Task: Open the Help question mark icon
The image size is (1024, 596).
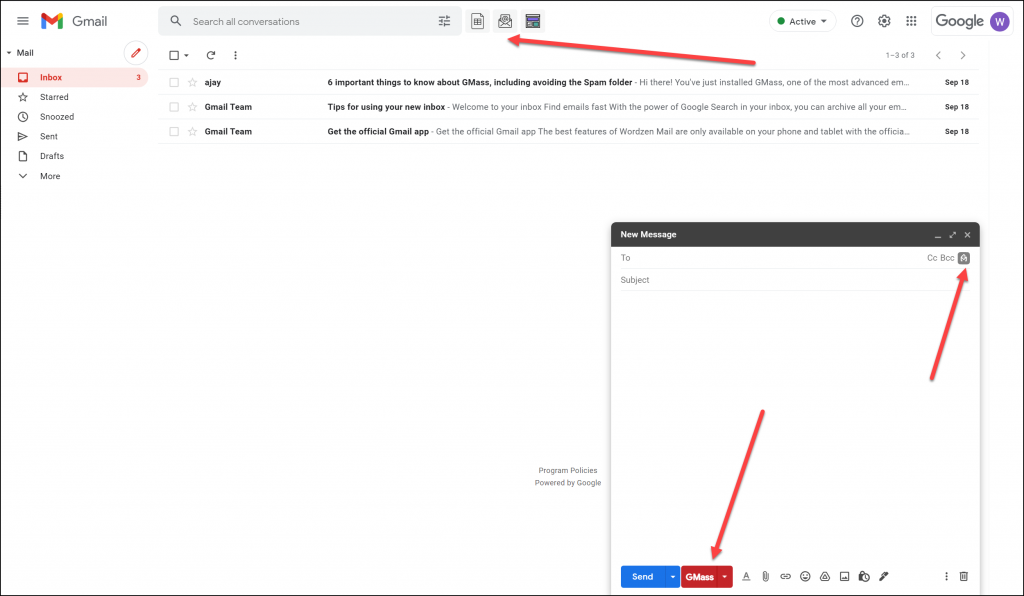Action: coord(857,21)
